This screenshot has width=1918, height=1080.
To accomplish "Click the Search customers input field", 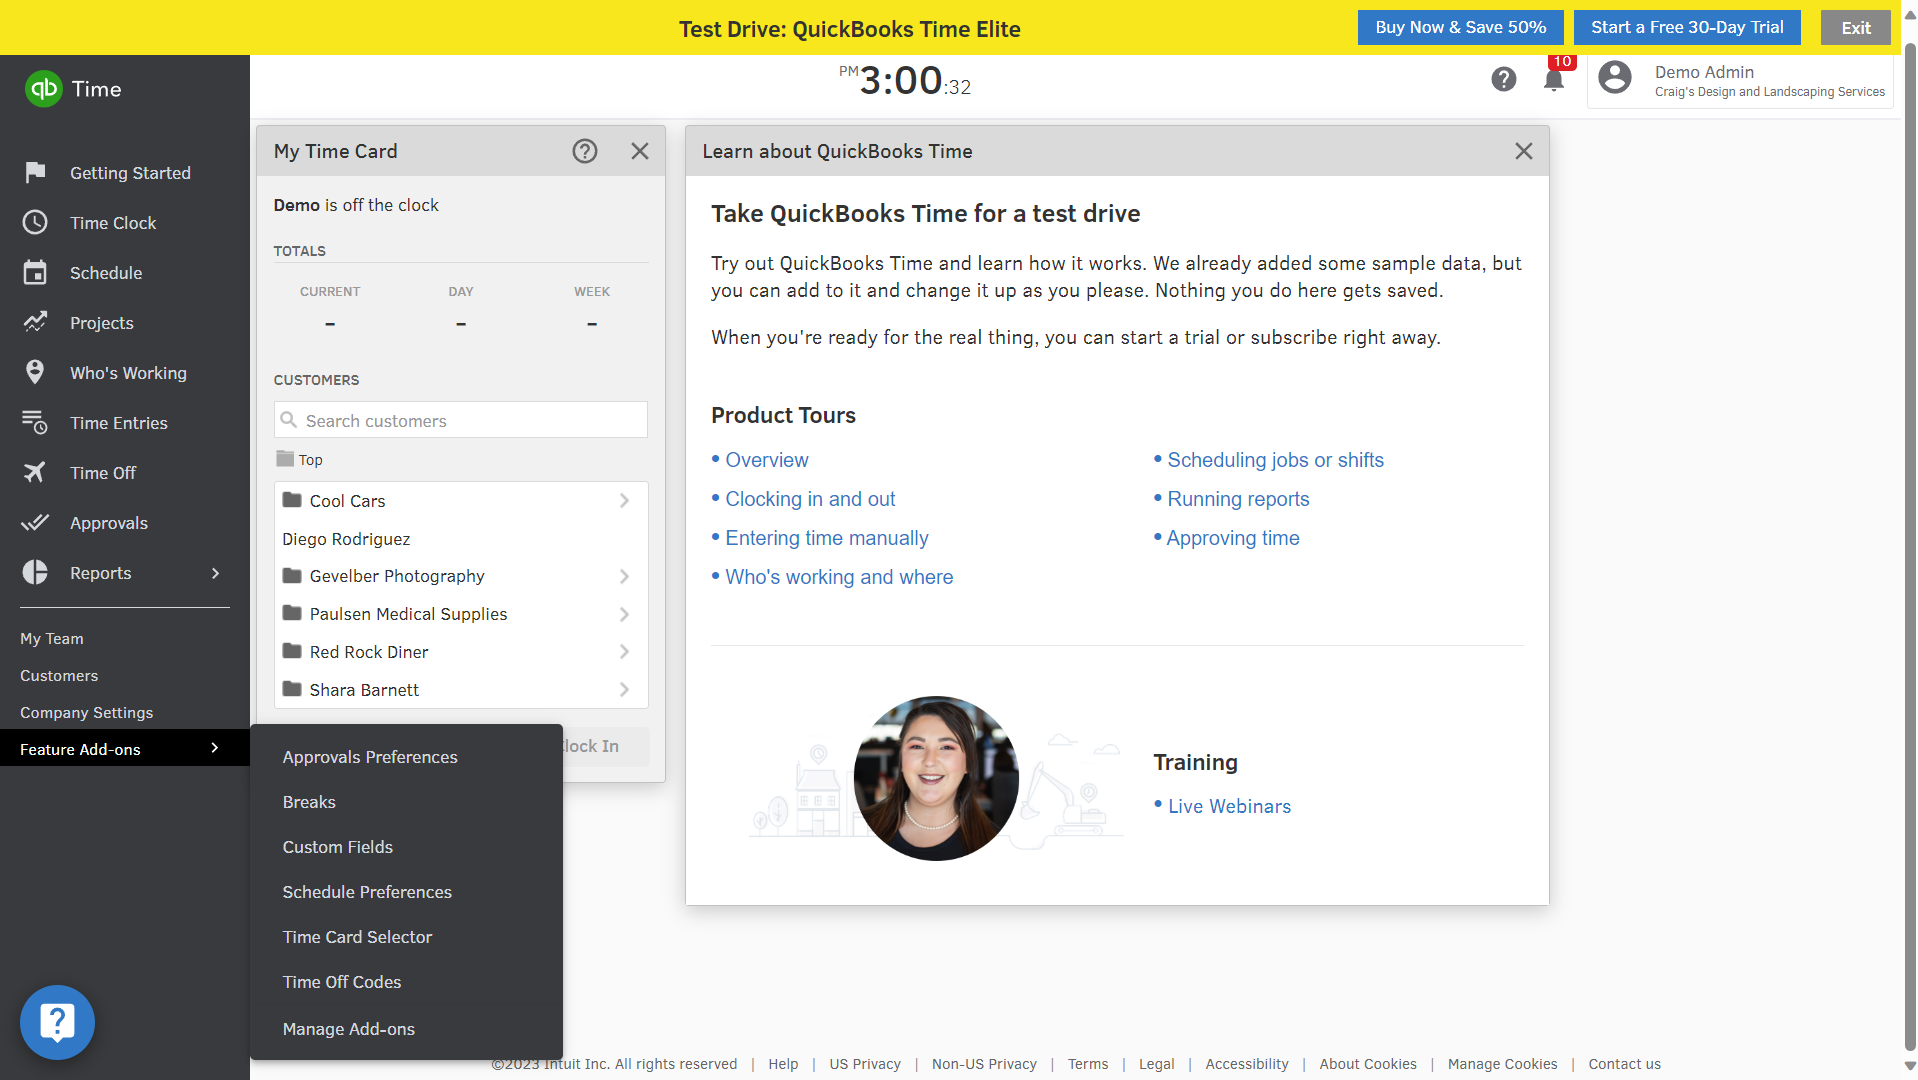I will (461, 420).
